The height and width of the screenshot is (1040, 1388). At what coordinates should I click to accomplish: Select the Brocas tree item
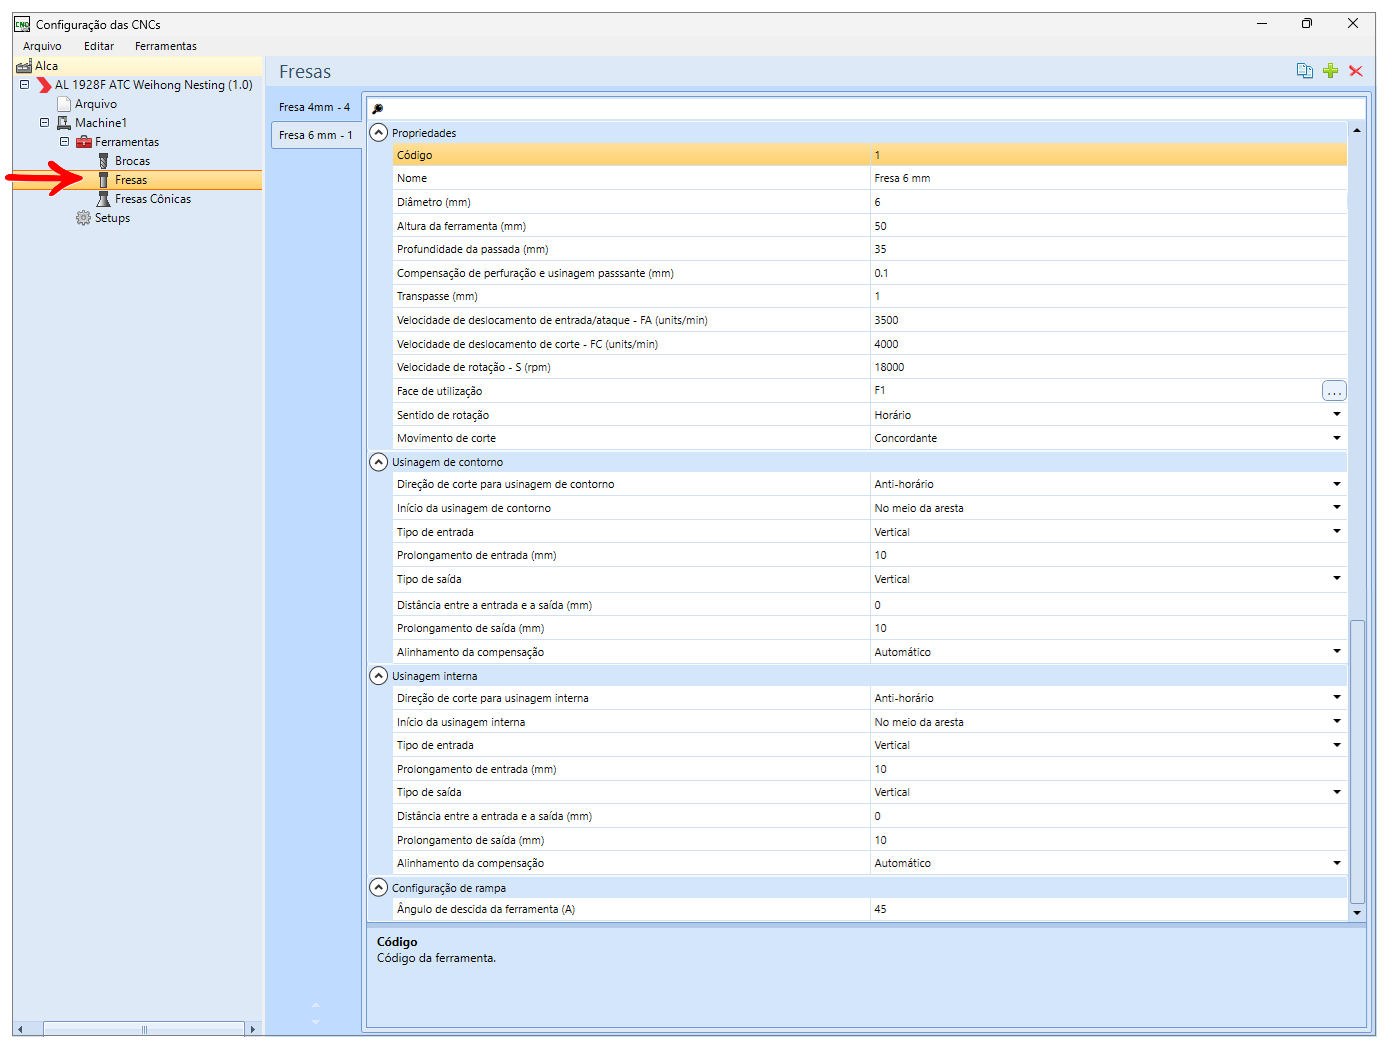click(132, 161)
